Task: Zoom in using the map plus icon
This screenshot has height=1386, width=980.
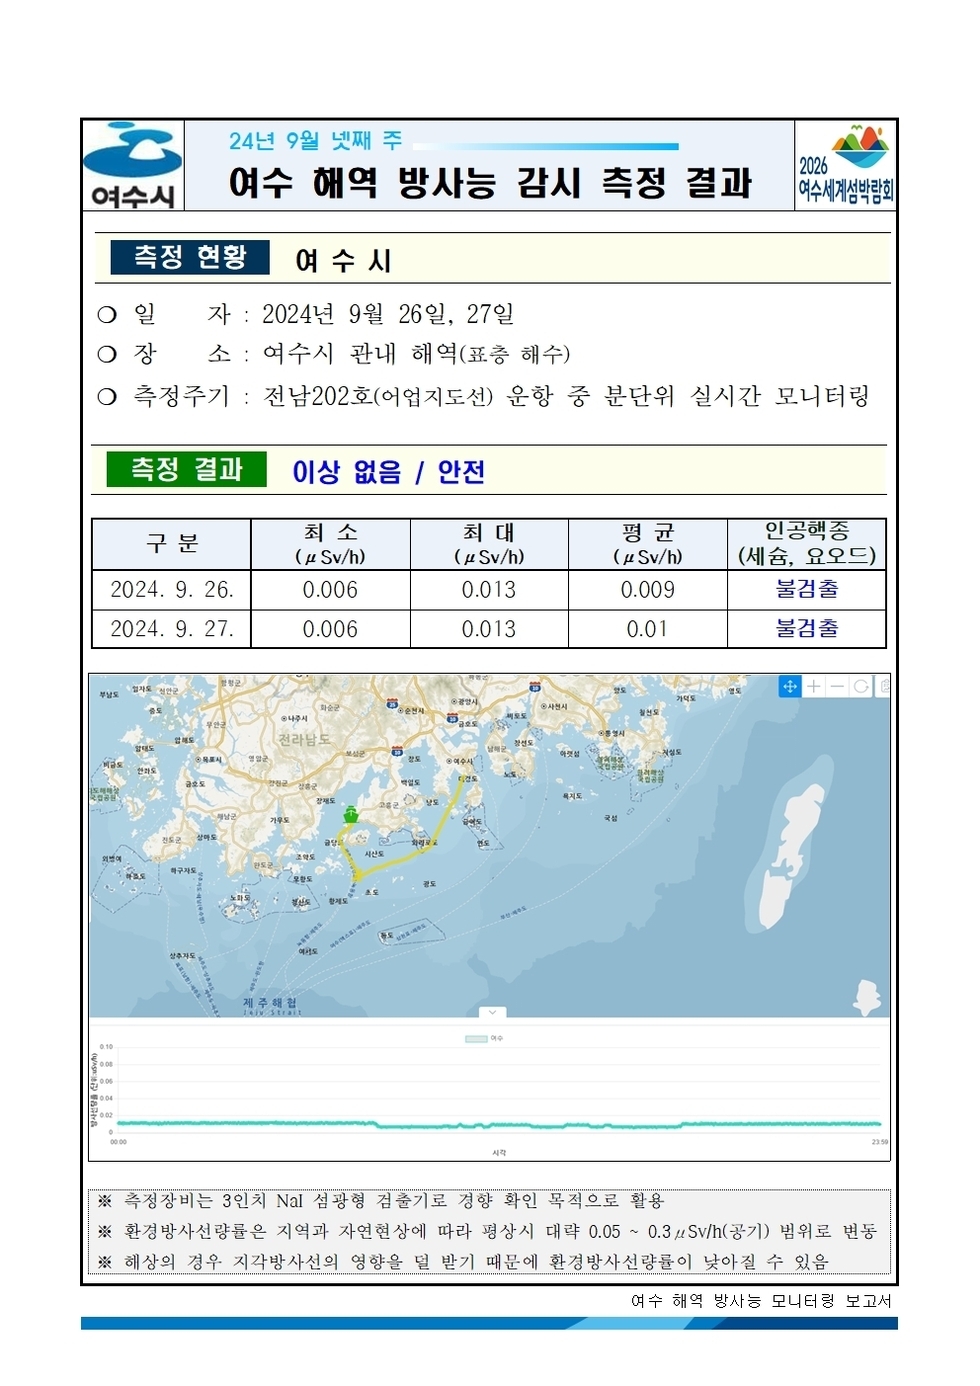Action: pos(813,687)
